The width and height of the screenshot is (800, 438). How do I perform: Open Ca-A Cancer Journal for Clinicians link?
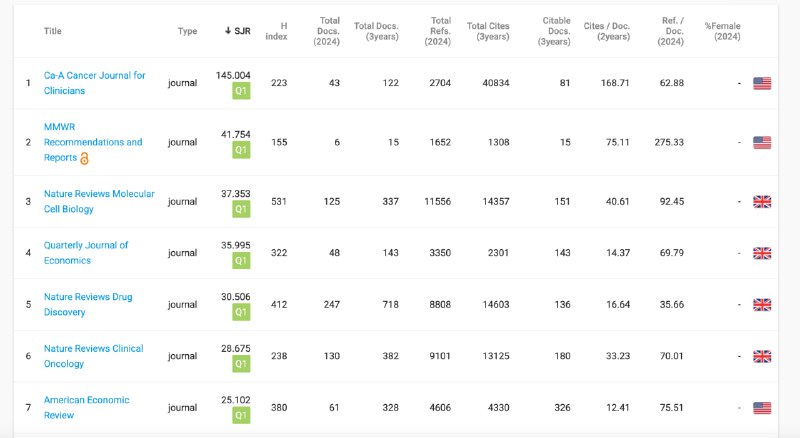[94, 83]
